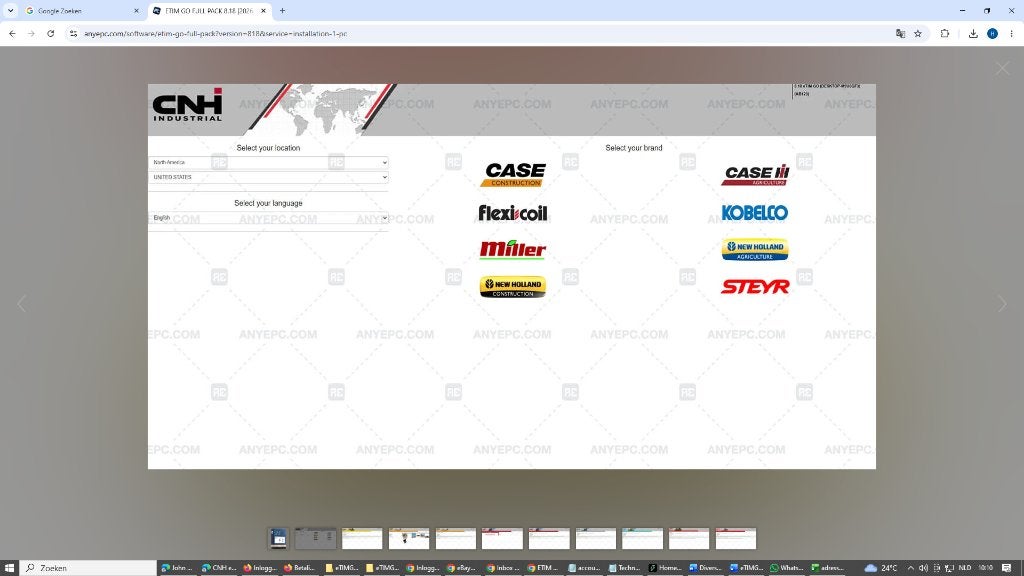Open the John... Edge taskbar window
Image resolution: width=1024 pixels, height=576 pixels.
178,568
